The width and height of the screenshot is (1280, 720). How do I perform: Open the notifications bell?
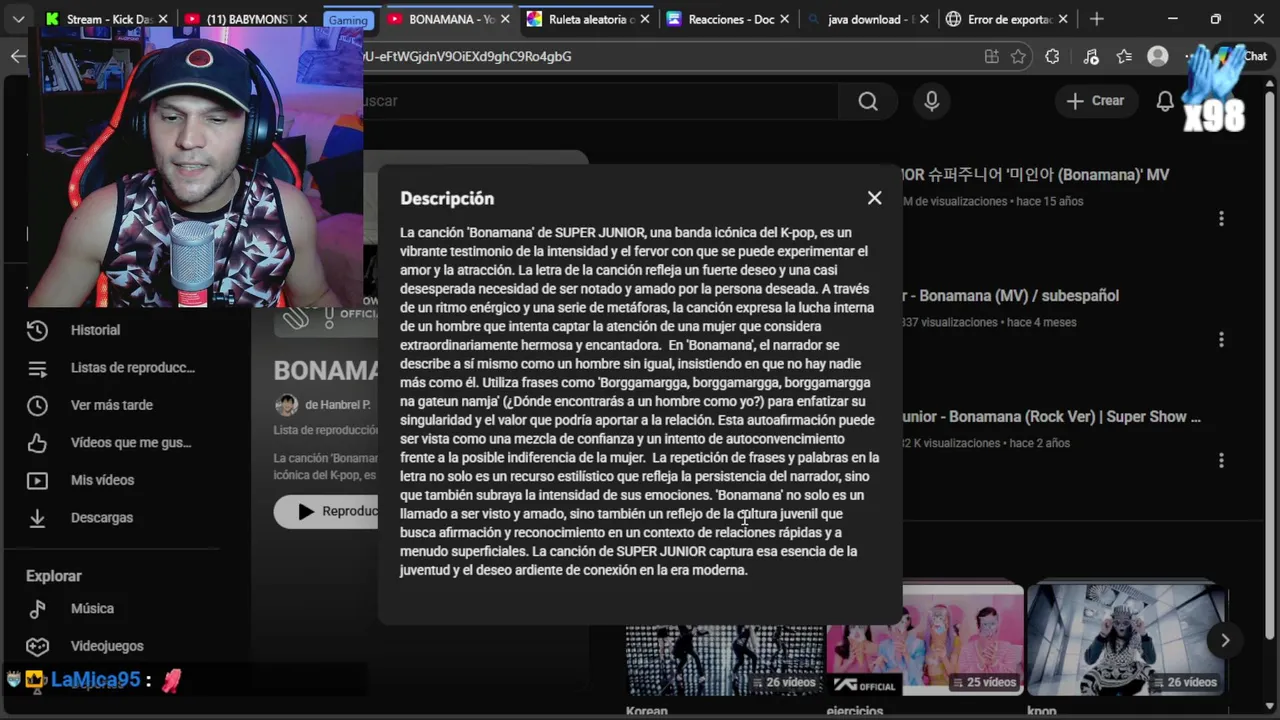tap(1165, 101)
